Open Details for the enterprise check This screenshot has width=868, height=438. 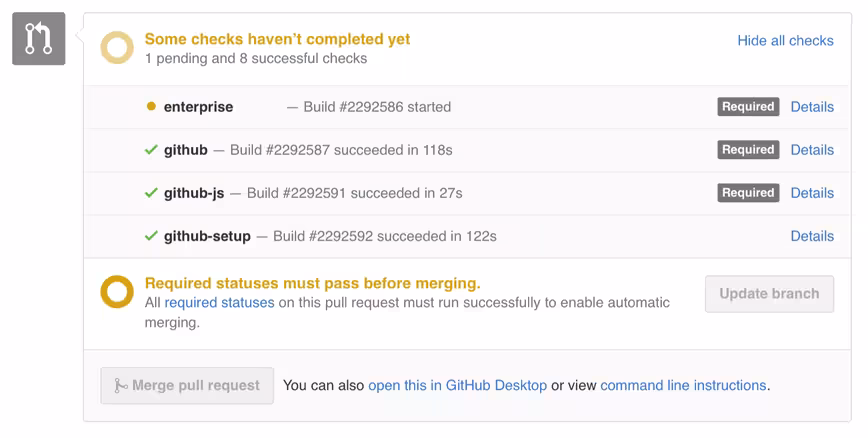pyautogui.click(x=812, y=107)
